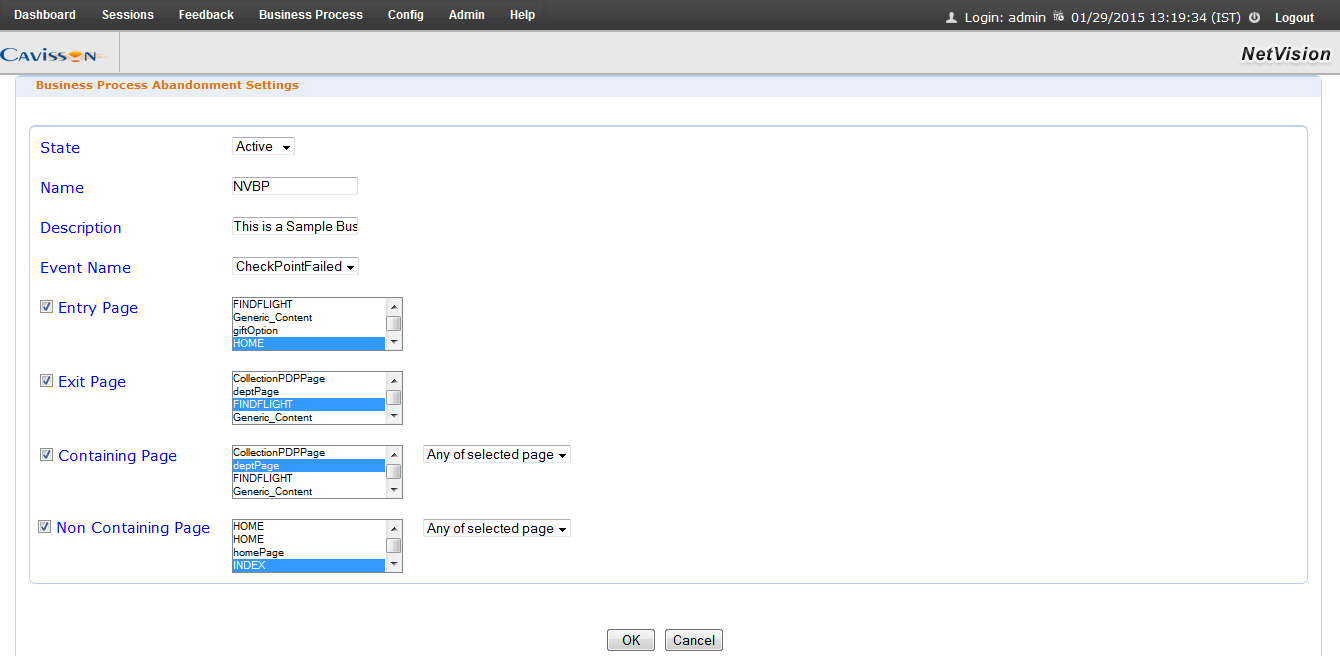
Task: Open the State dropdown showing Active
Action: (x=263, y=147)
